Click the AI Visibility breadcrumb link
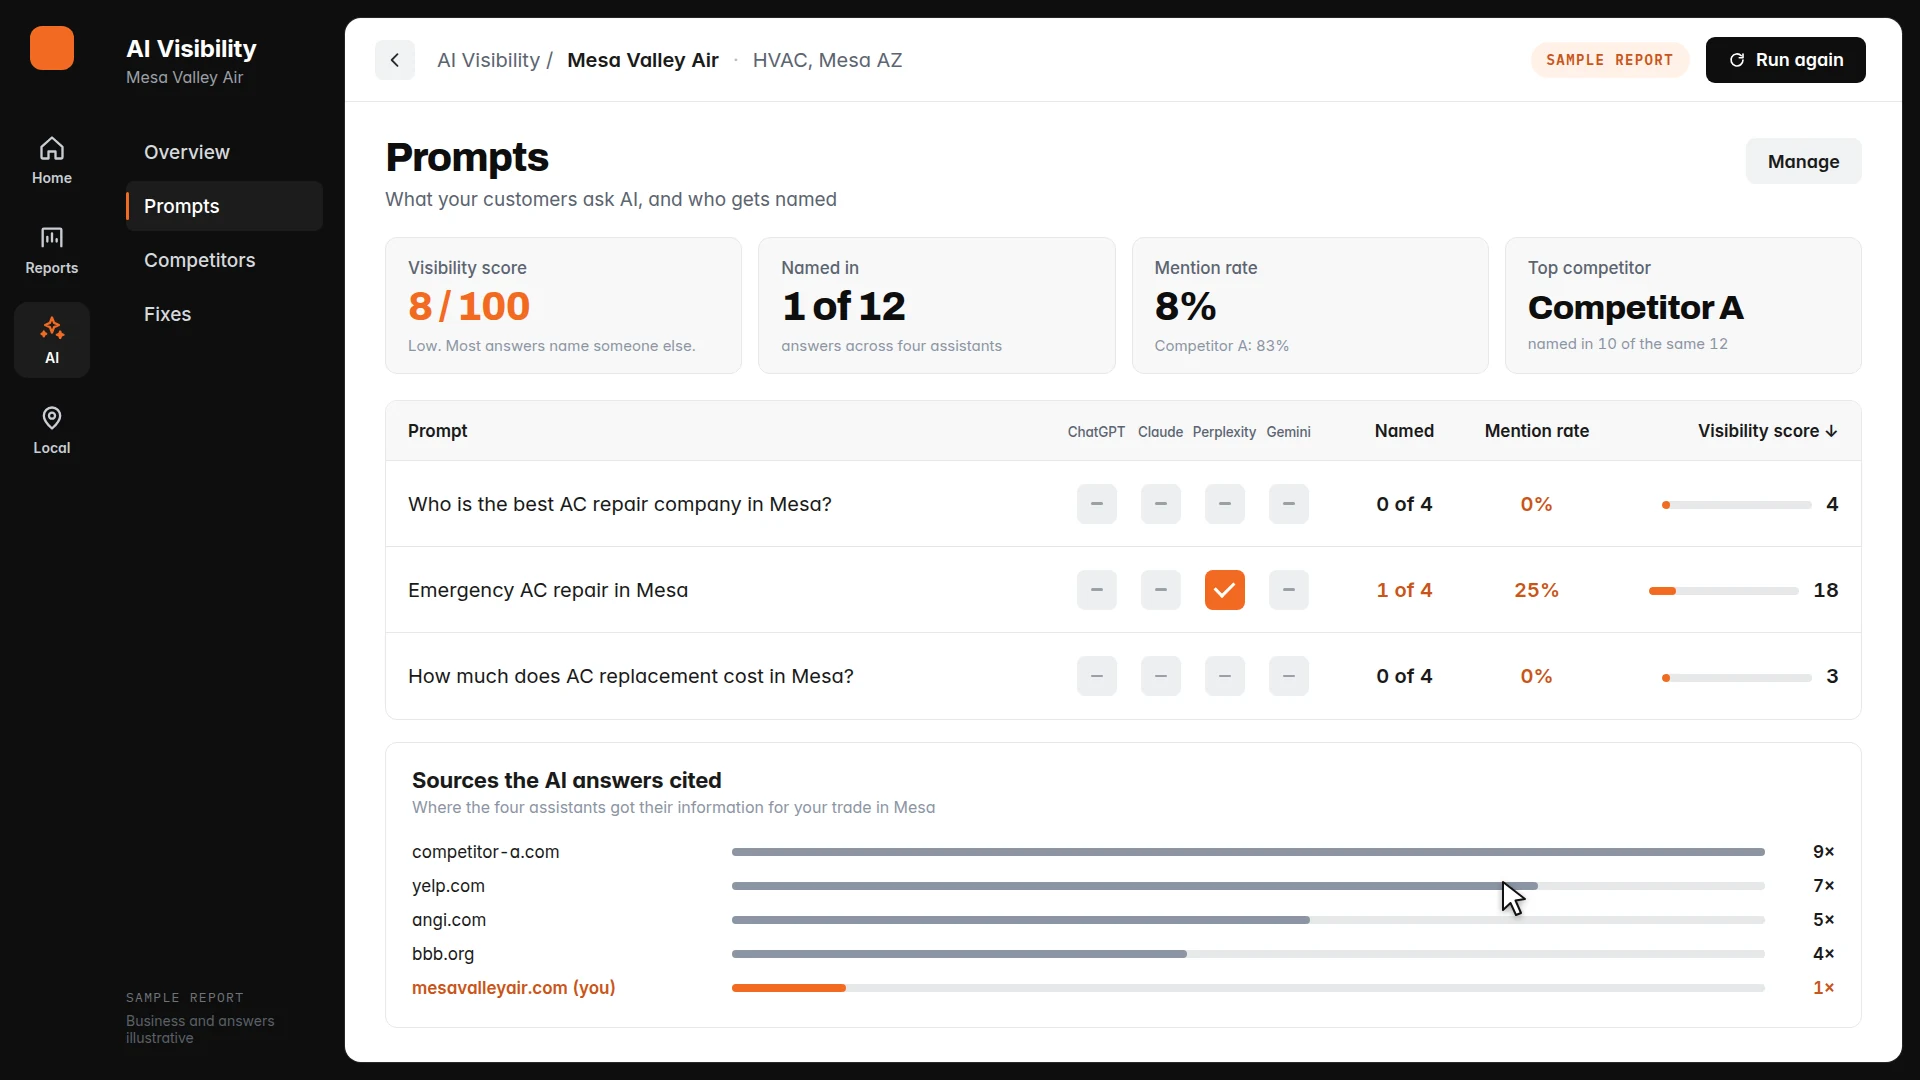 pyautogui.click(x=488, y=60)
